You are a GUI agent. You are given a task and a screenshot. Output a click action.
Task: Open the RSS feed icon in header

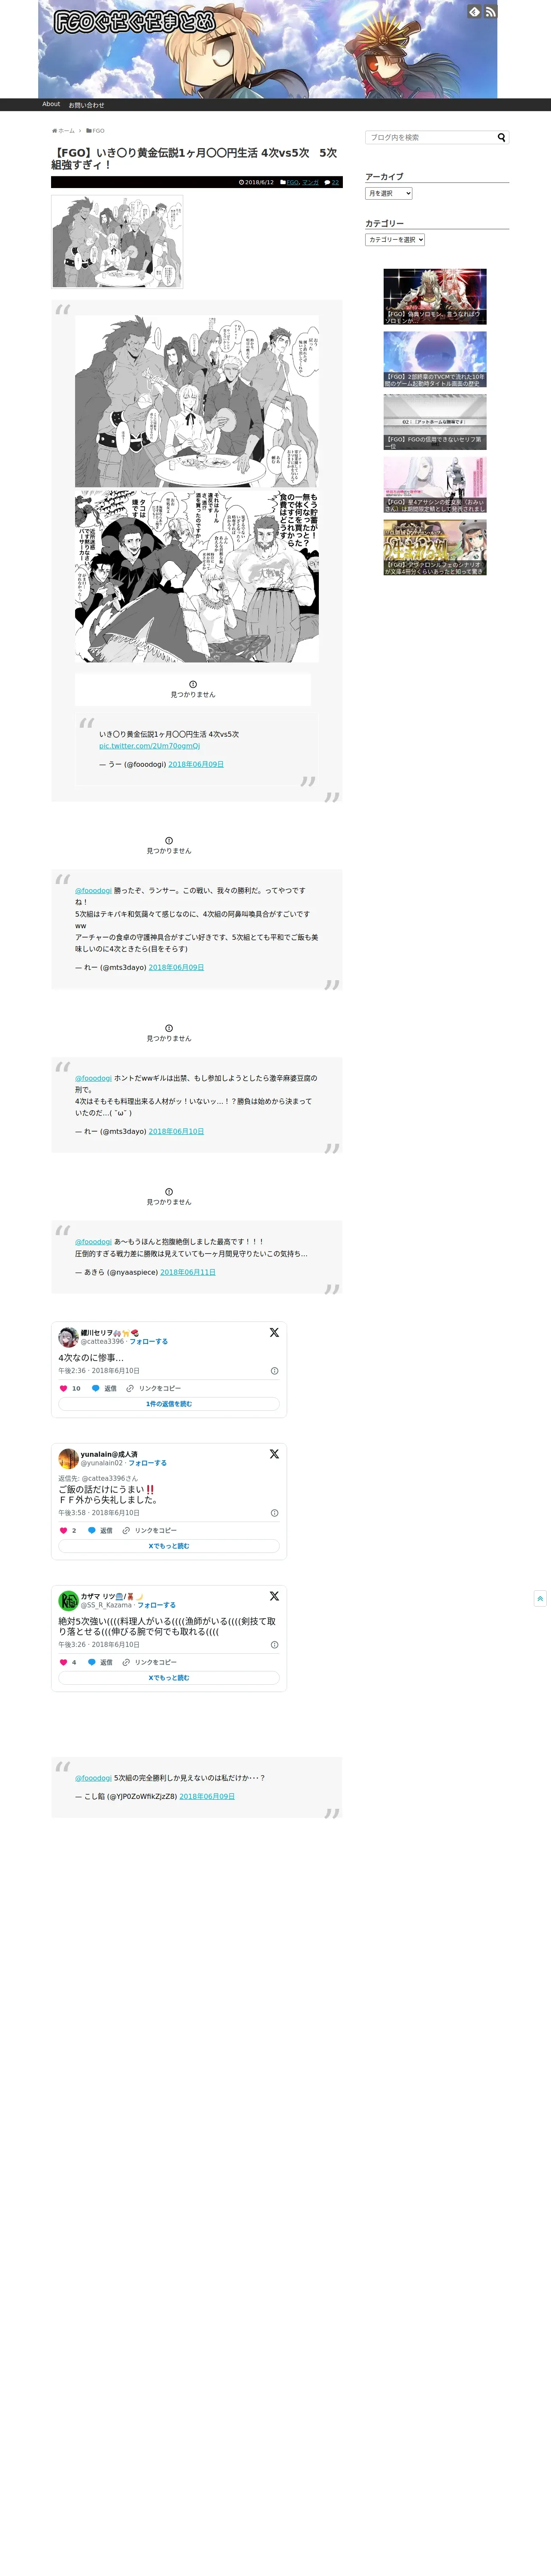(490, 12)
